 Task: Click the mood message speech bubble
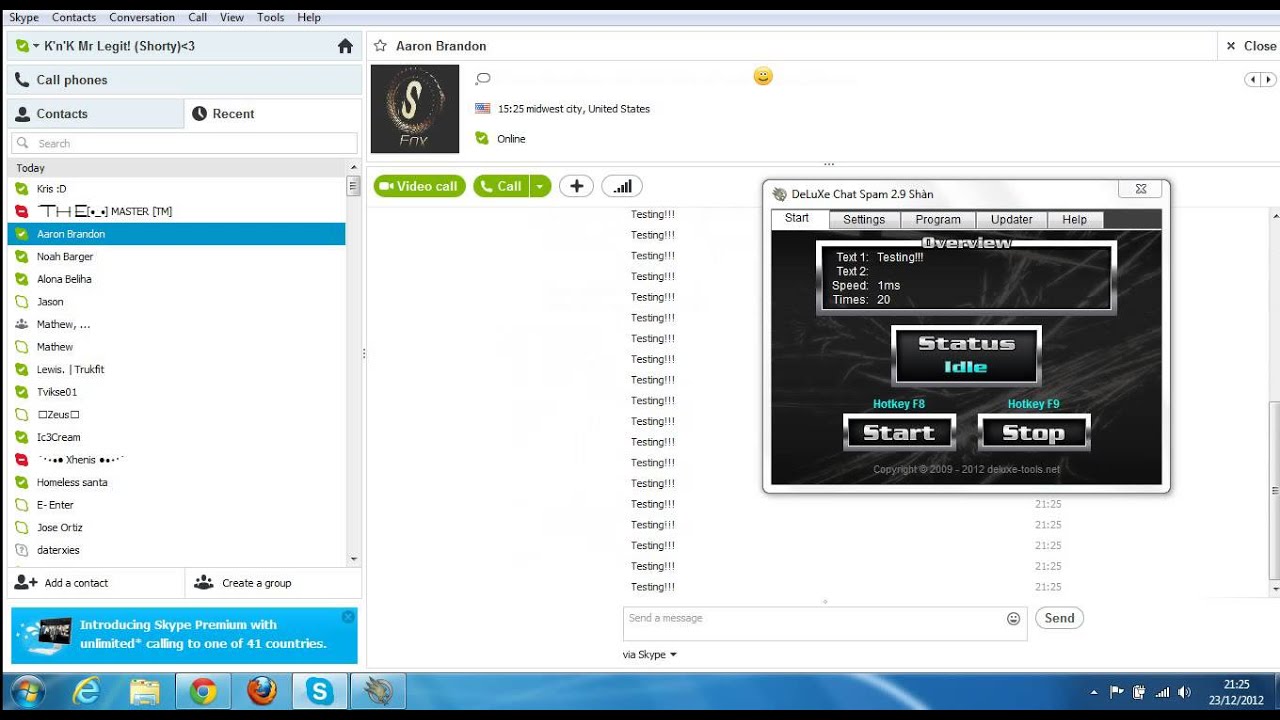pyautogui.click(x=483, y=79)
